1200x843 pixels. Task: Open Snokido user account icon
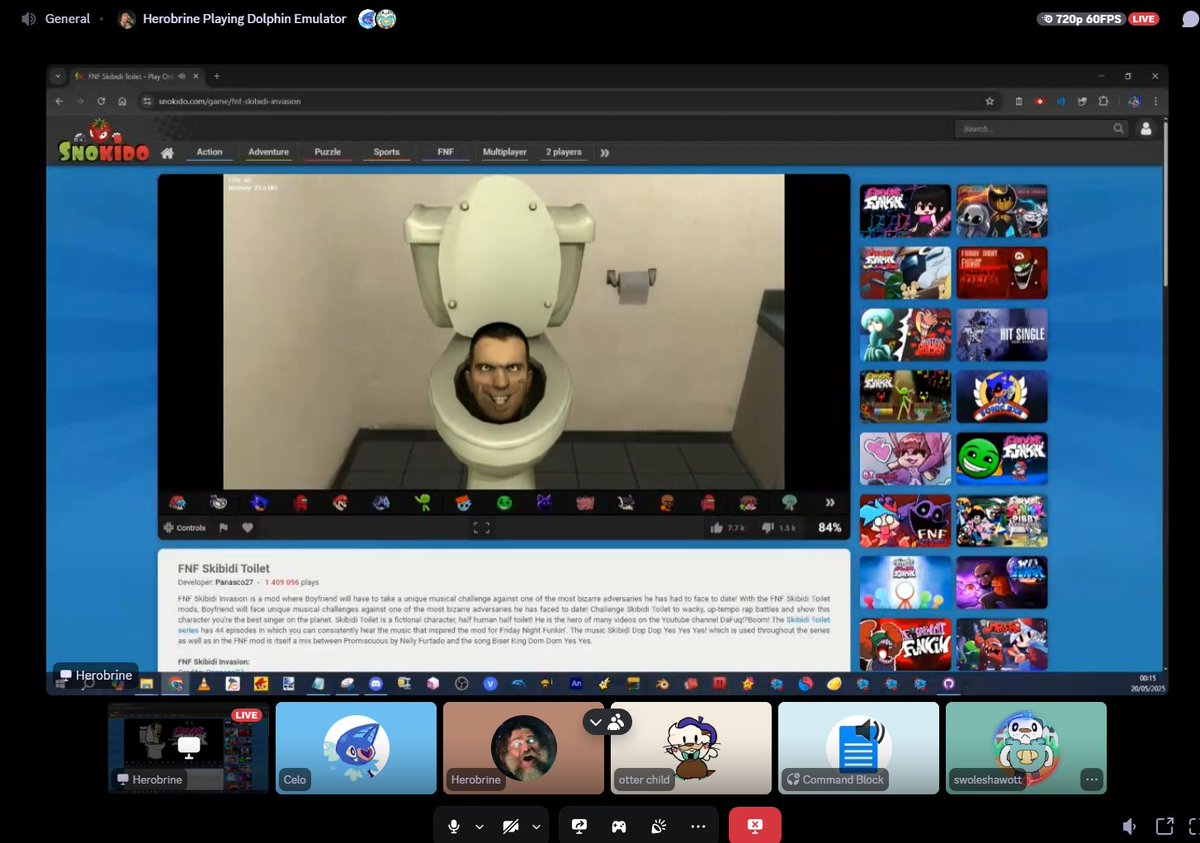1146,128
